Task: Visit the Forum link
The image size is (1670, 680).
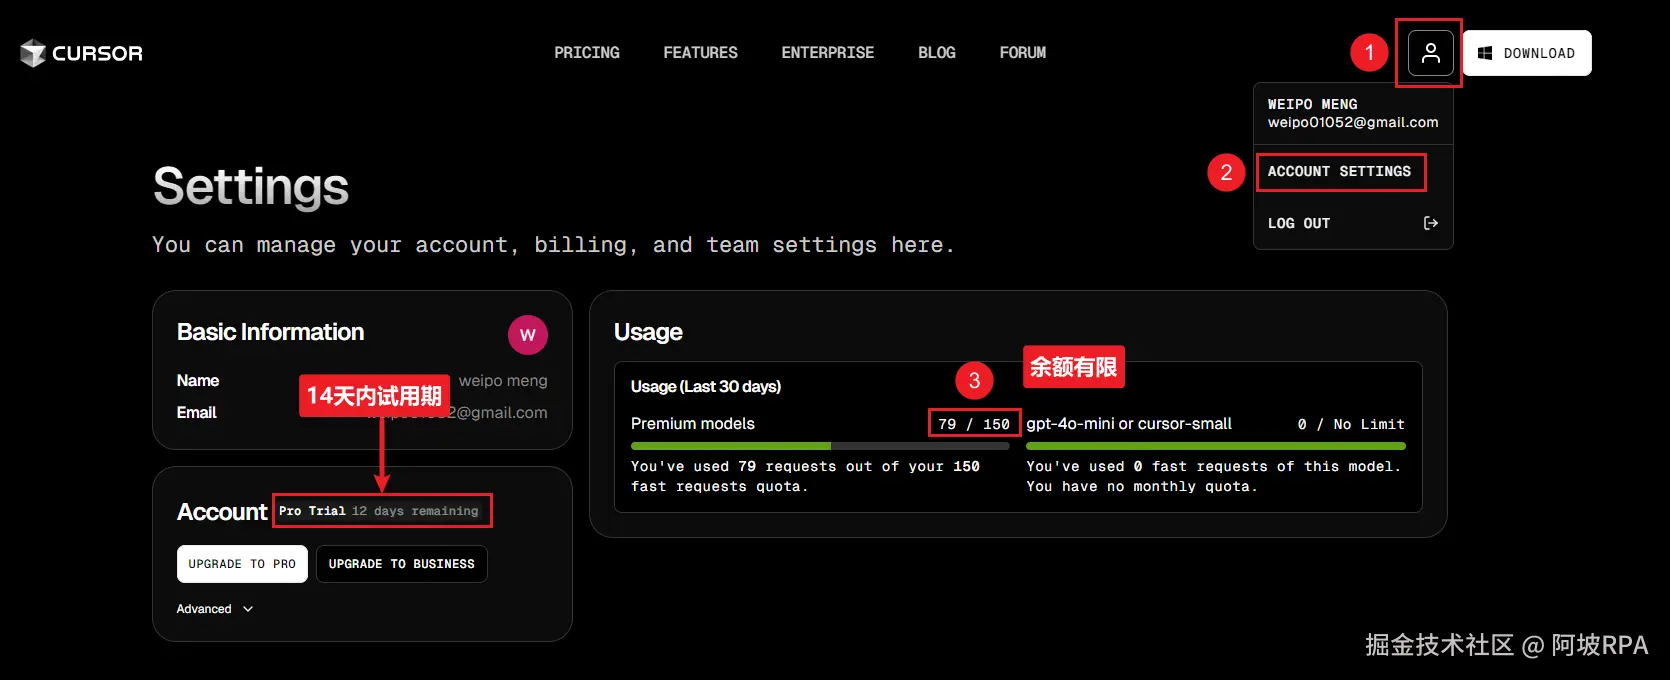Action: click(1023, 53)
